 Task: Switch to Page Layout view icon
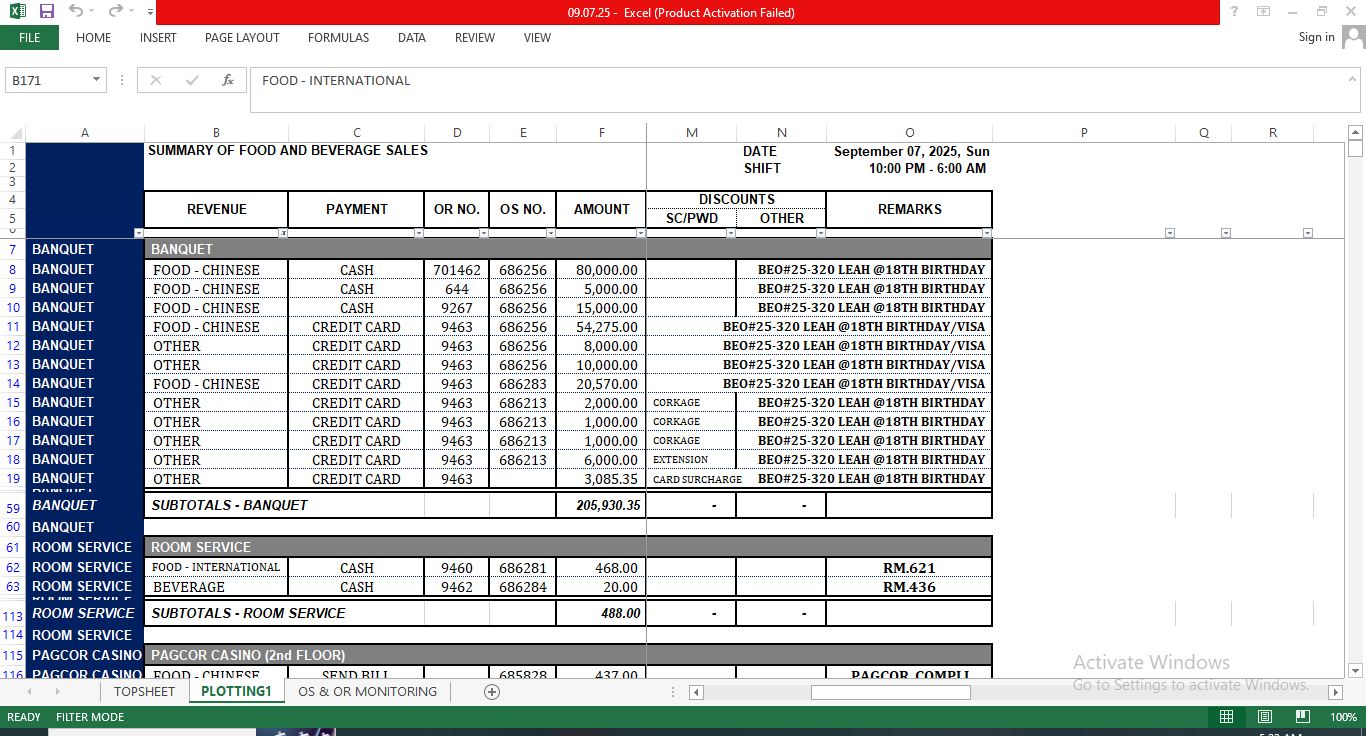tap(1264, 717)
